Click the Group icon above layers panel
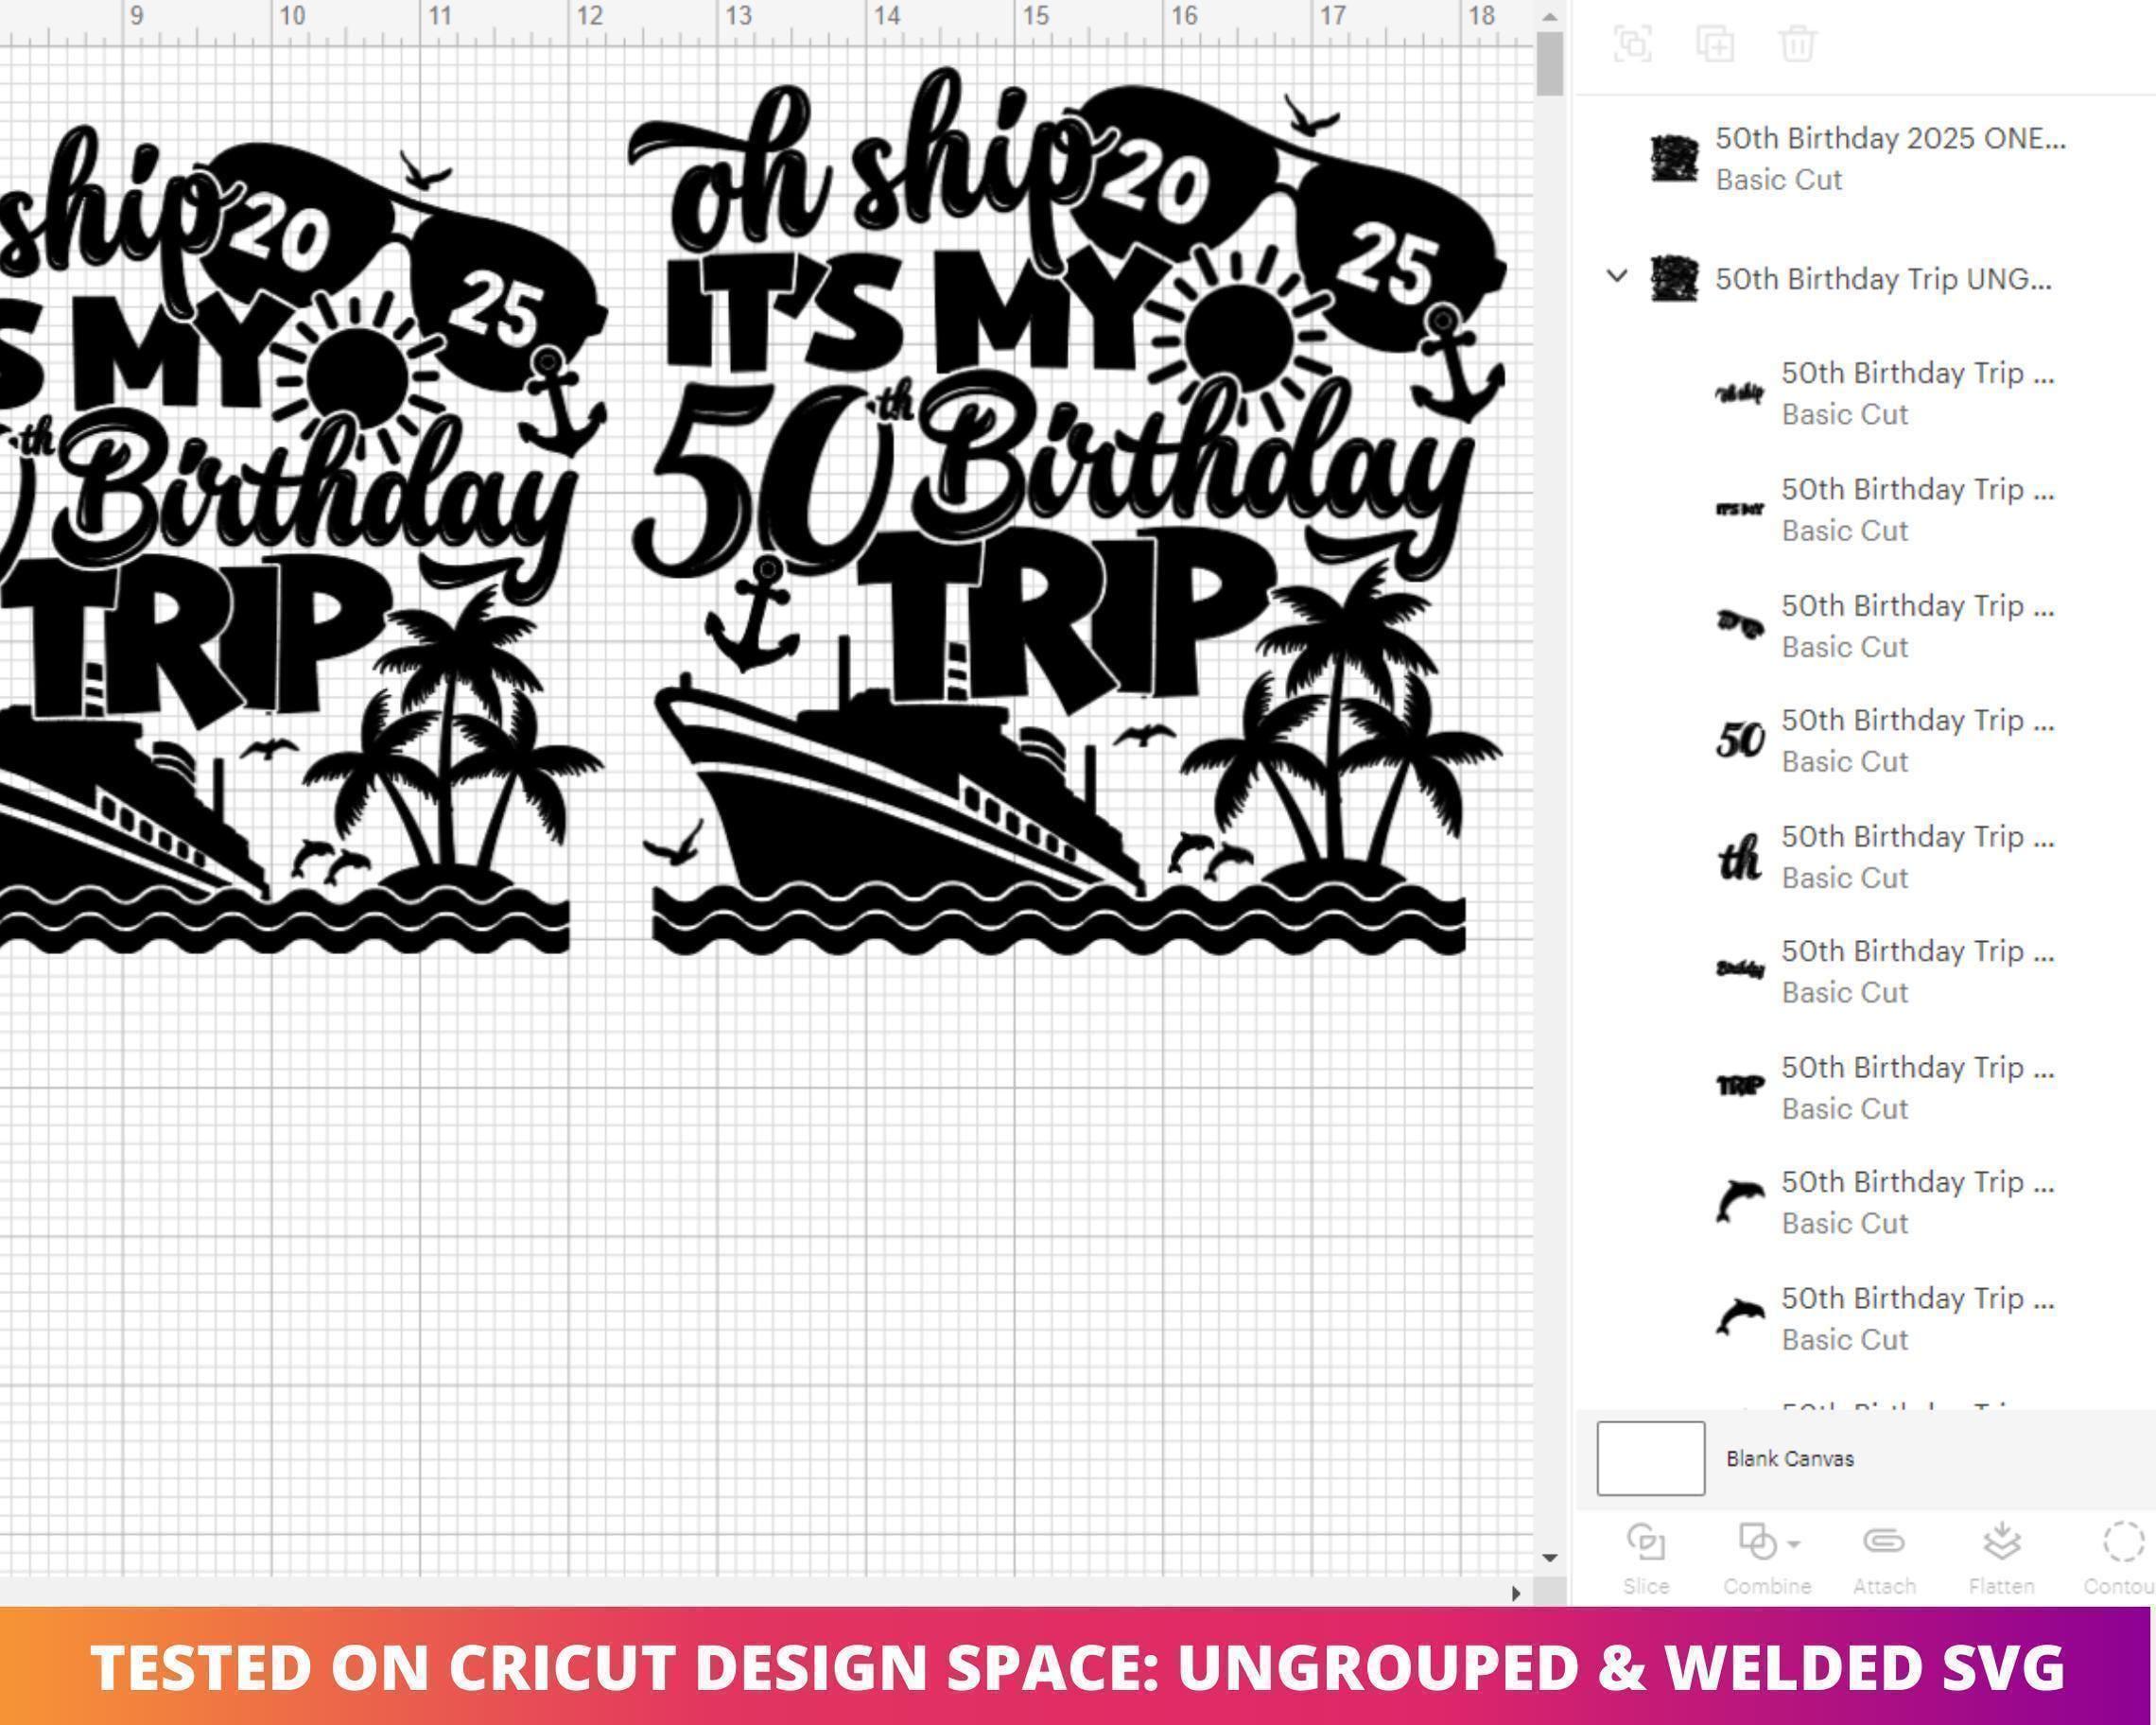The height and width of the screenshot is (1725, 2156). 1632,44
